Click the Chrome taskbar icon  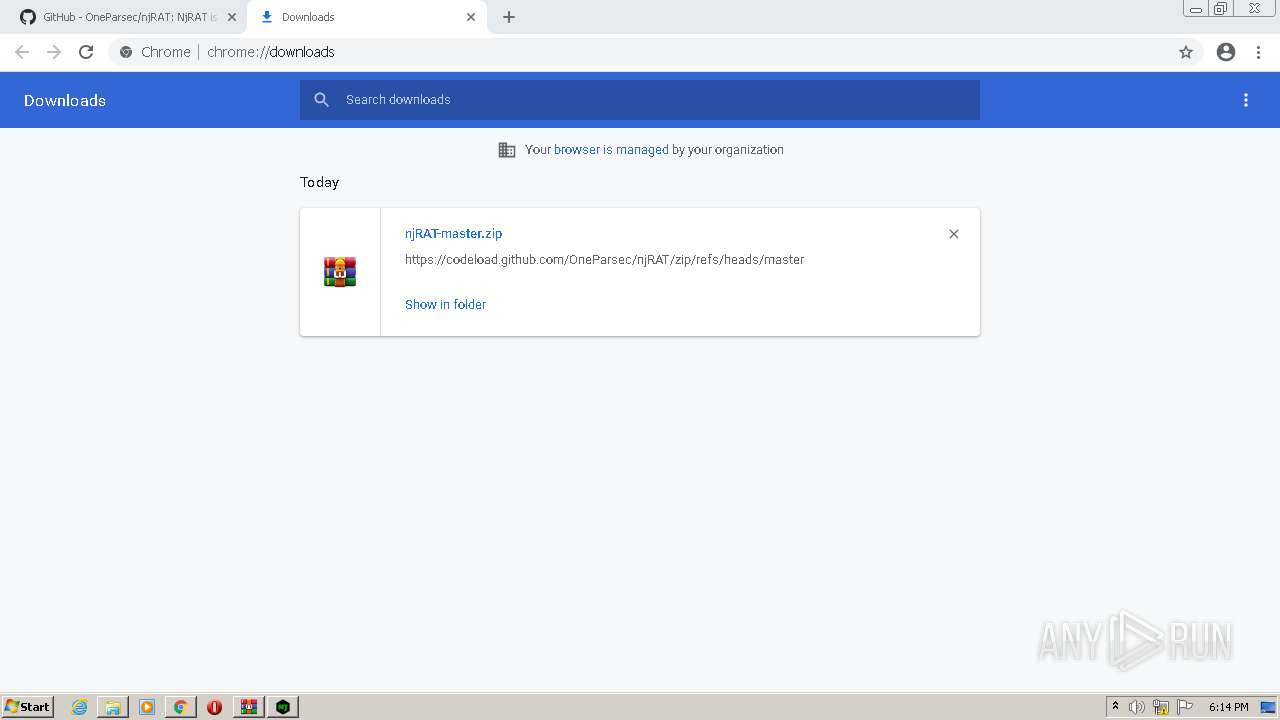(x=181, y=707)
